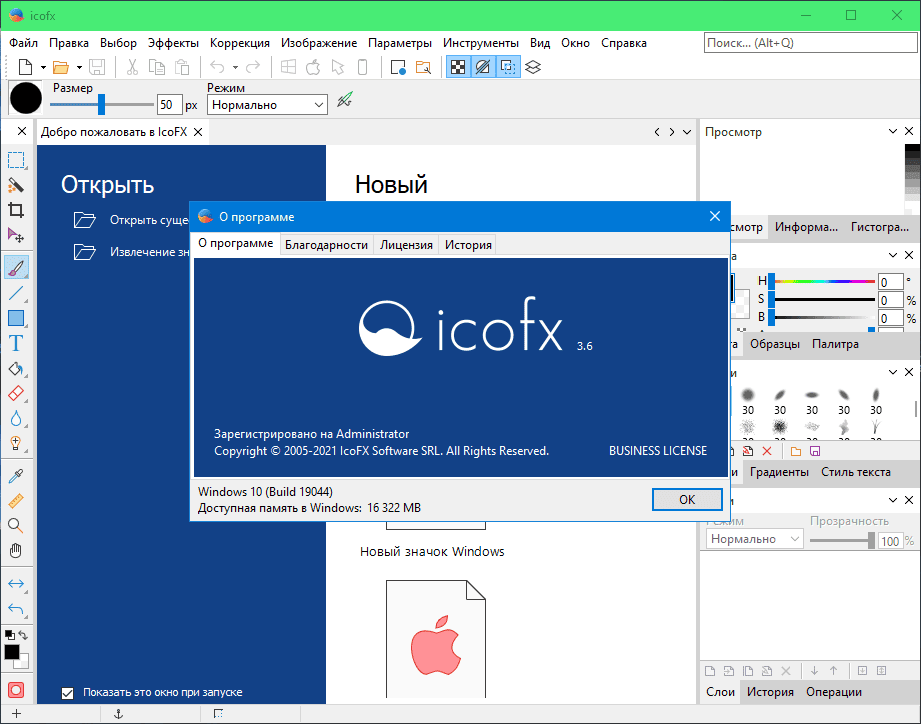Viewport: 921px width, 724px height.
Task: Click the Новый значок Windows label
Action: tap(432, 551)
